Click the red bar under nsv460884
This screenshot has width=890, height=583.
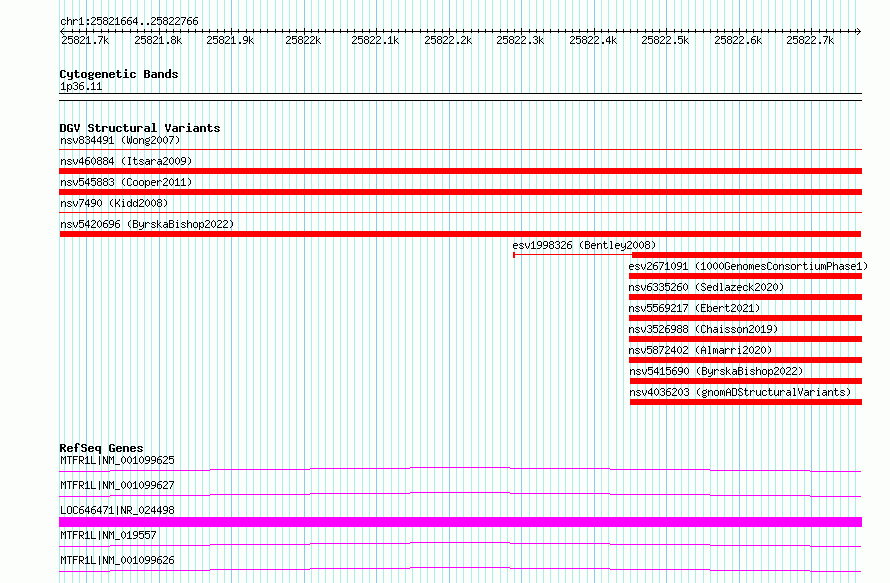click(x=460, y=171)
